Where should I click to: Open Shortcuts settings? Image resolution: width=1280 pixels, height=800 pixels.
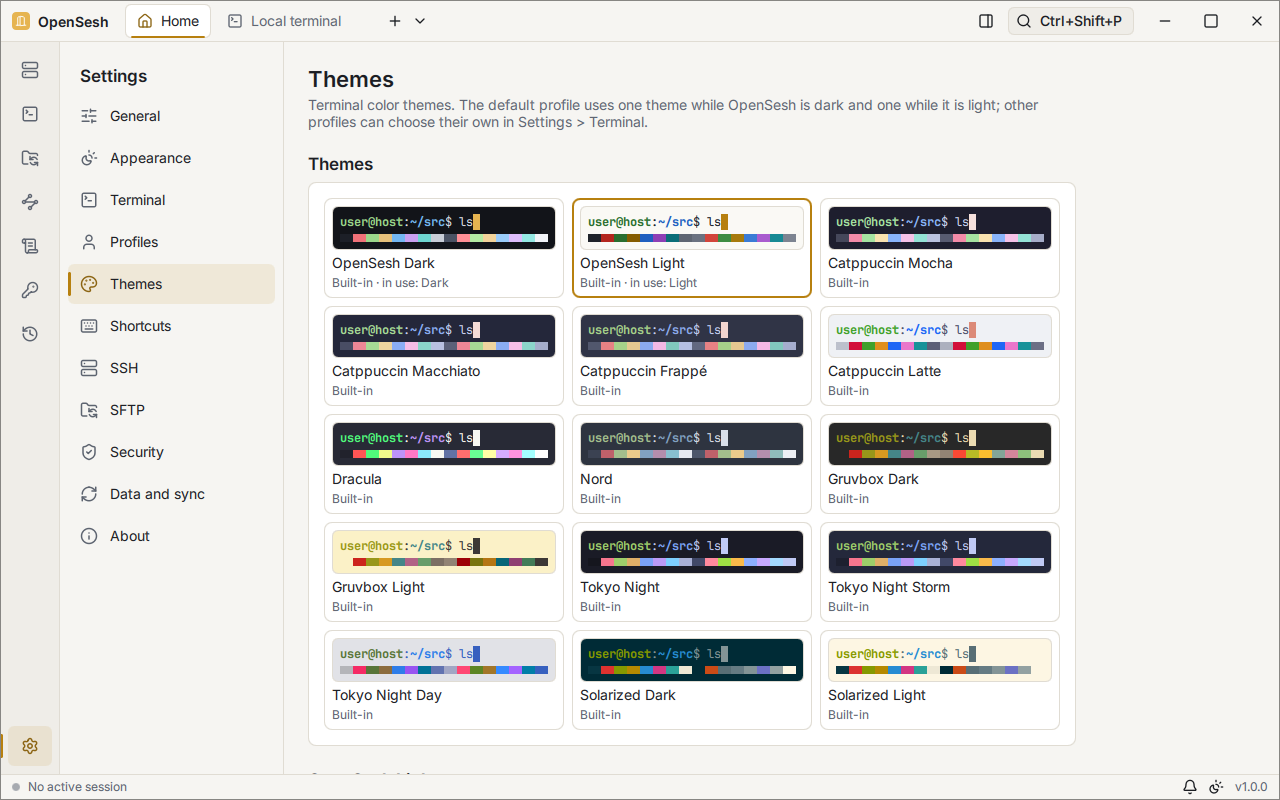(x=171, y=326)
